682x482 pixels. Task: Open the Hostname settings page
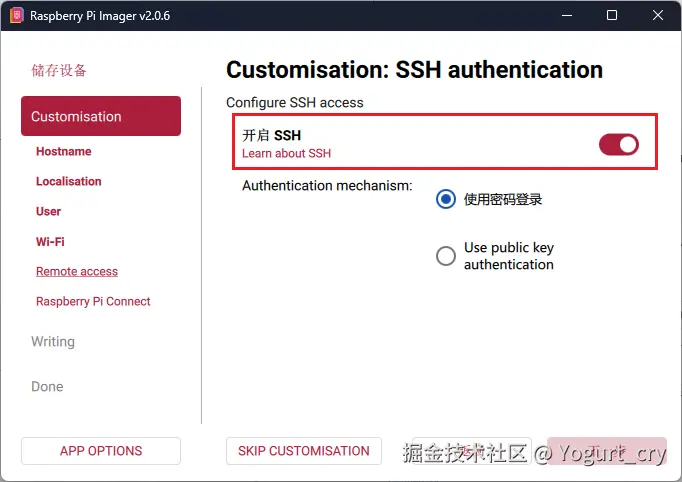click(64, 151)
